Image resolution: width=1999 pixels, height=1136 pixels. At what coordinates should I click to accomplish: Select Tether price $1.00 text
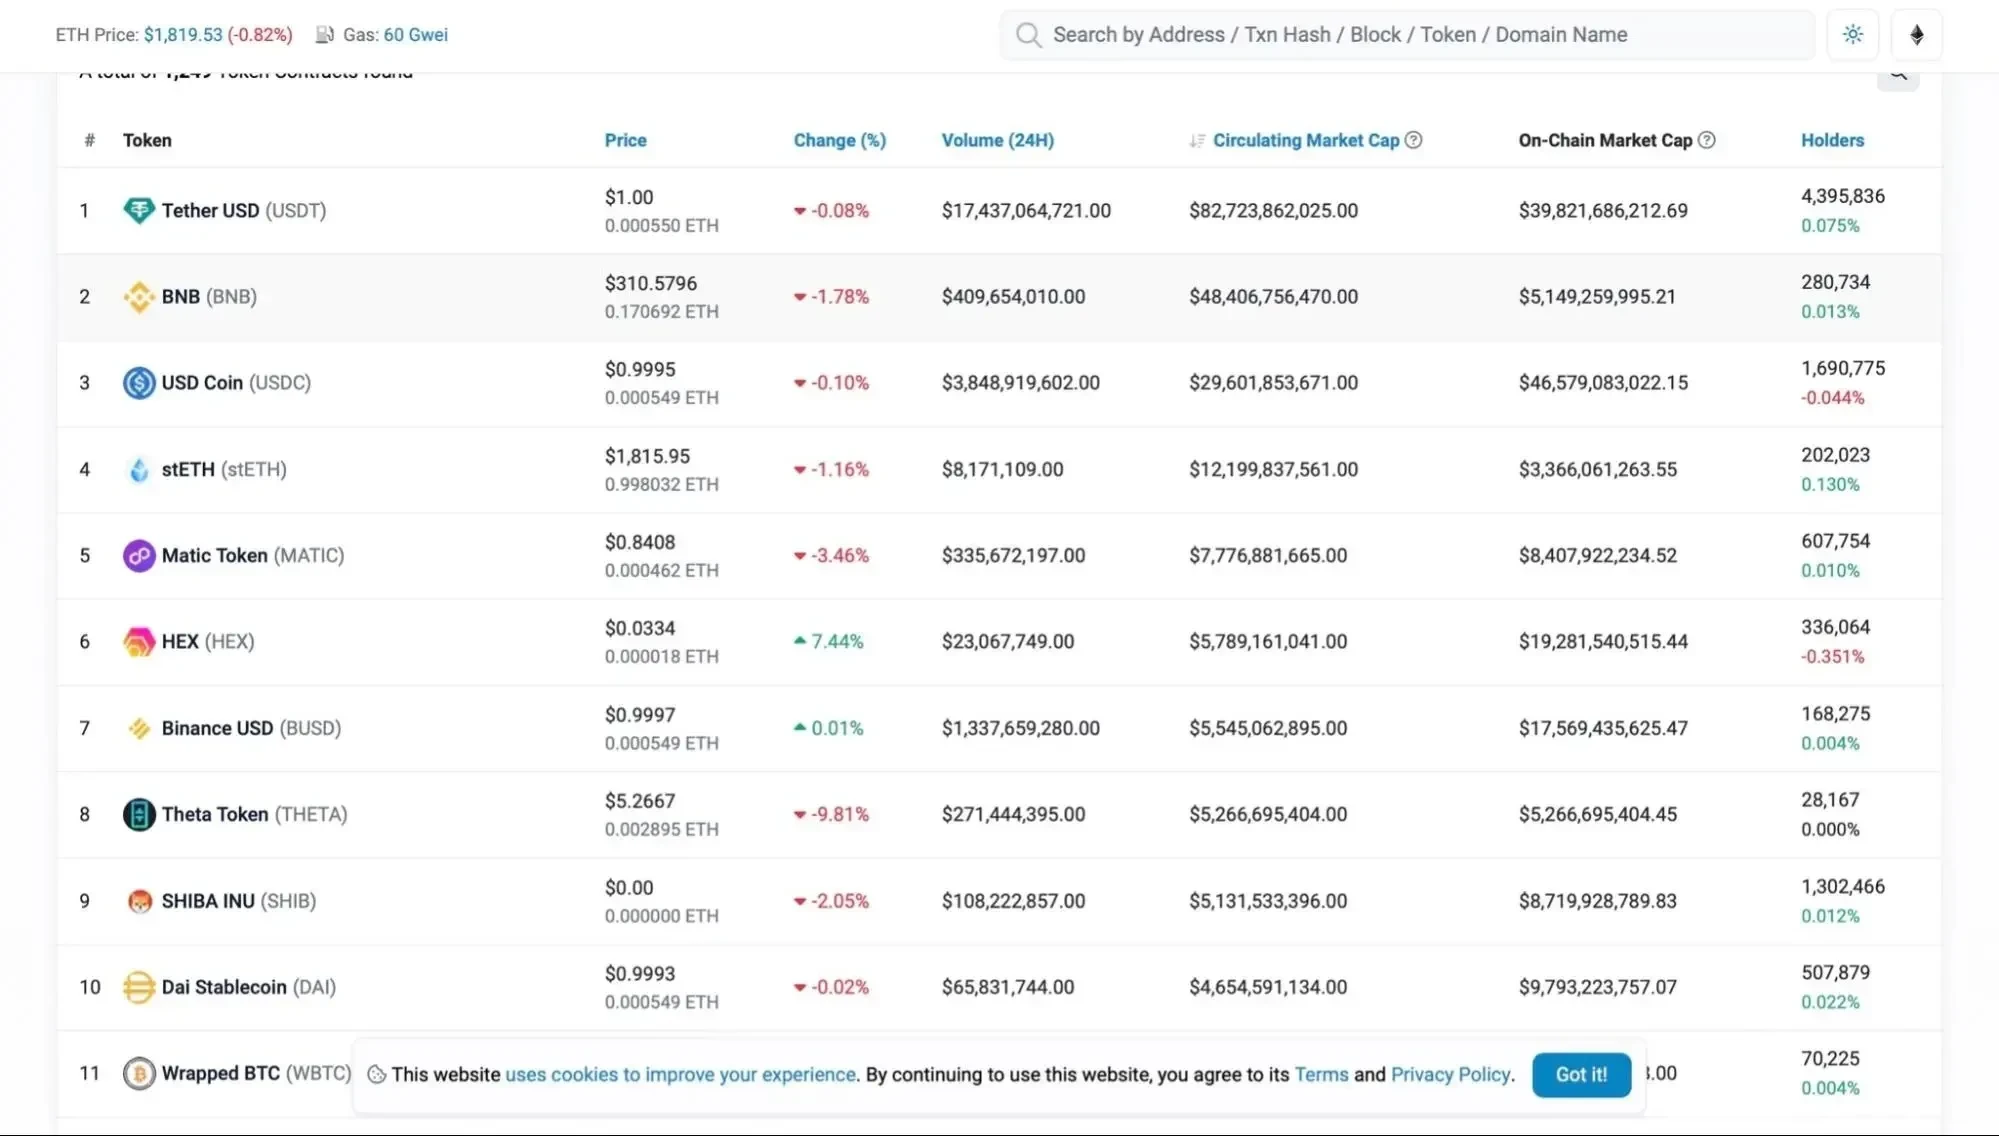(x=628, y=198)
